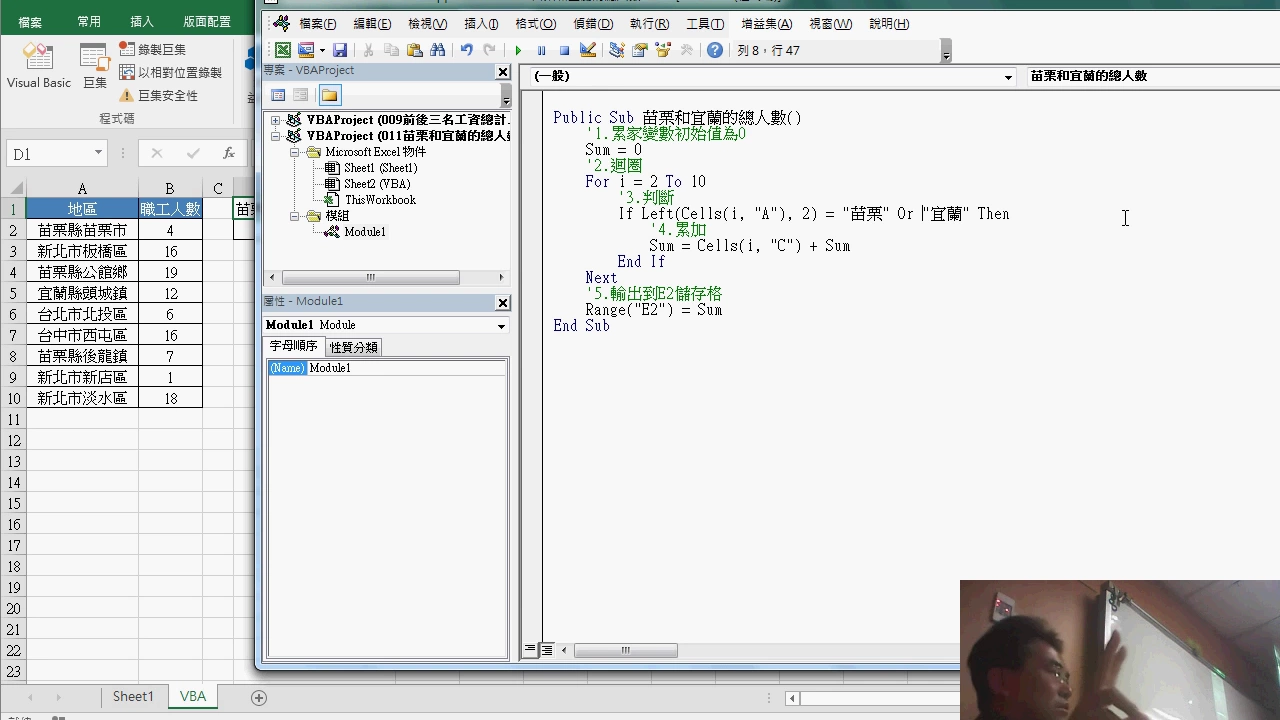Click the 巨集 Macros ribbon button
1280x720 pixels.
(x=95, y=67)
